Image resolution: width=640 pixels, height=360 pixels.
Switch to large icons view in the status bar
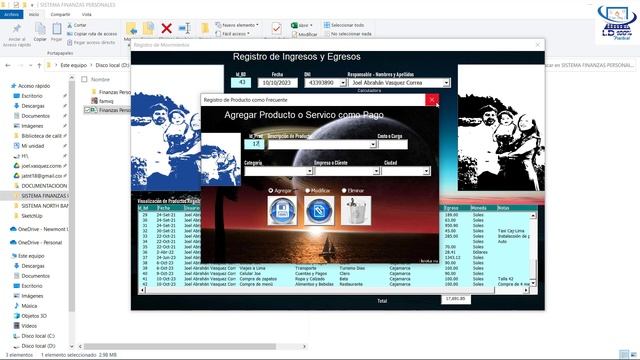(x=634, y=355)
